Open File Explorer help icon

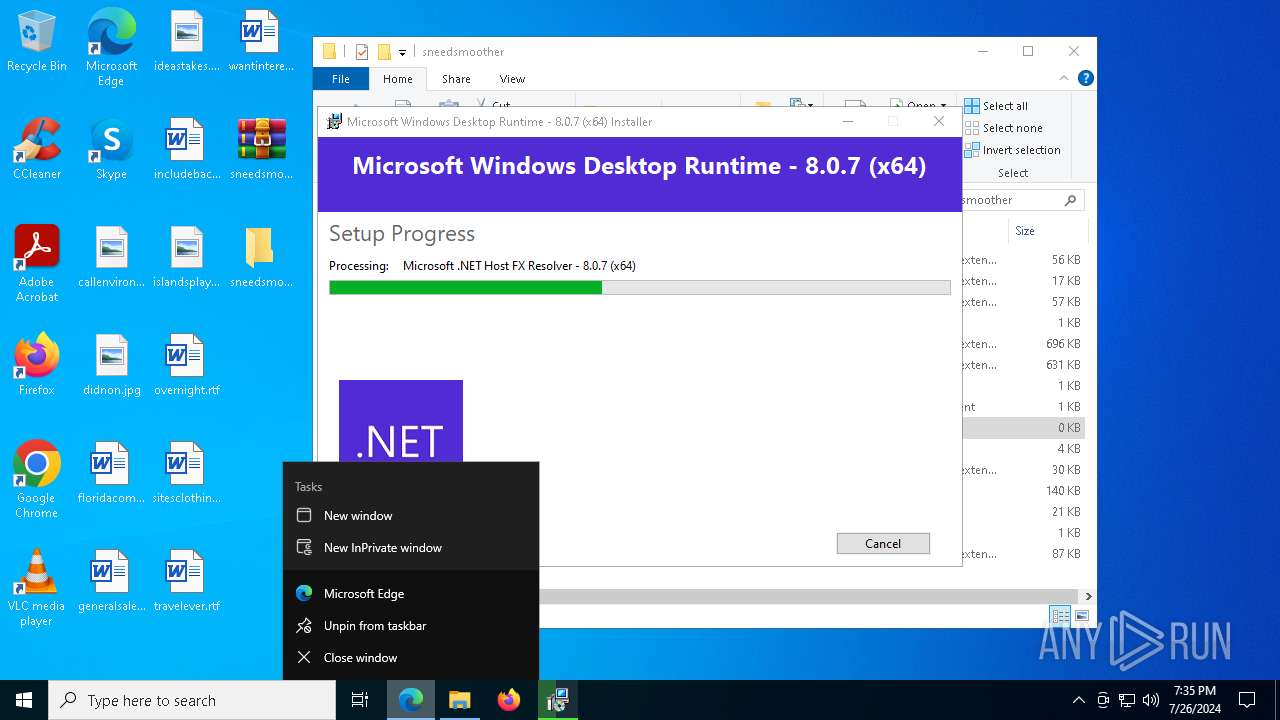(1085, 78)
